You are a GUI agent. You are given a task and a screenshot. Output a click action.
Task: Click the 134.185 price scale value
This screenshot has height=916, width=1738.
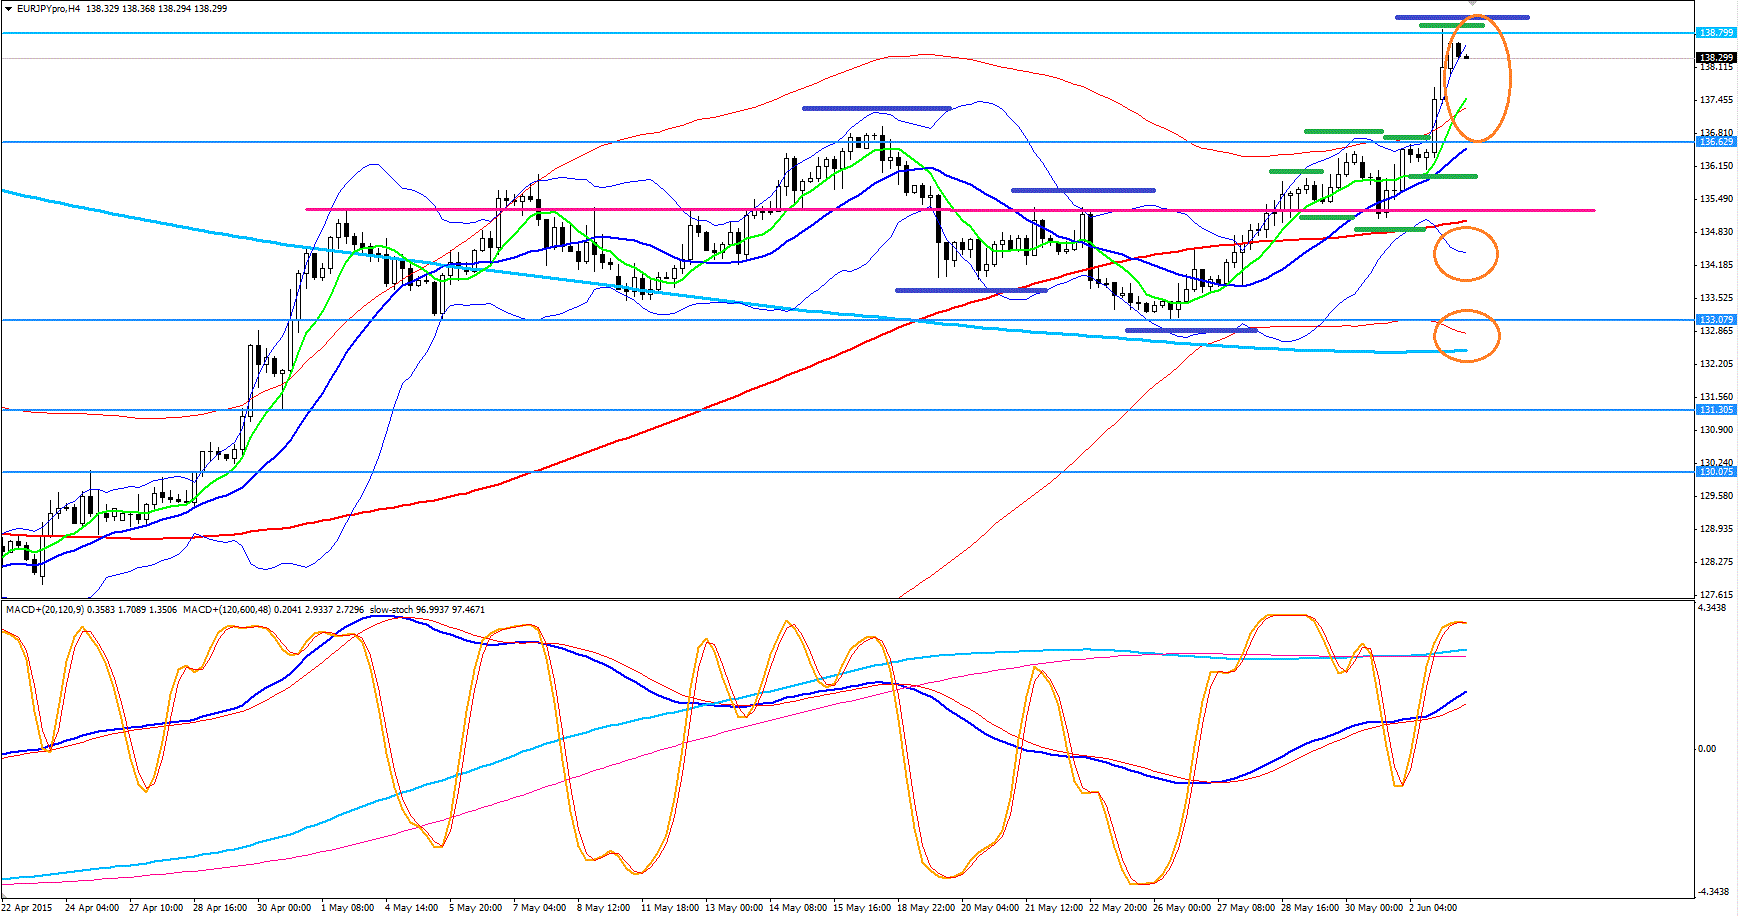1716,265
